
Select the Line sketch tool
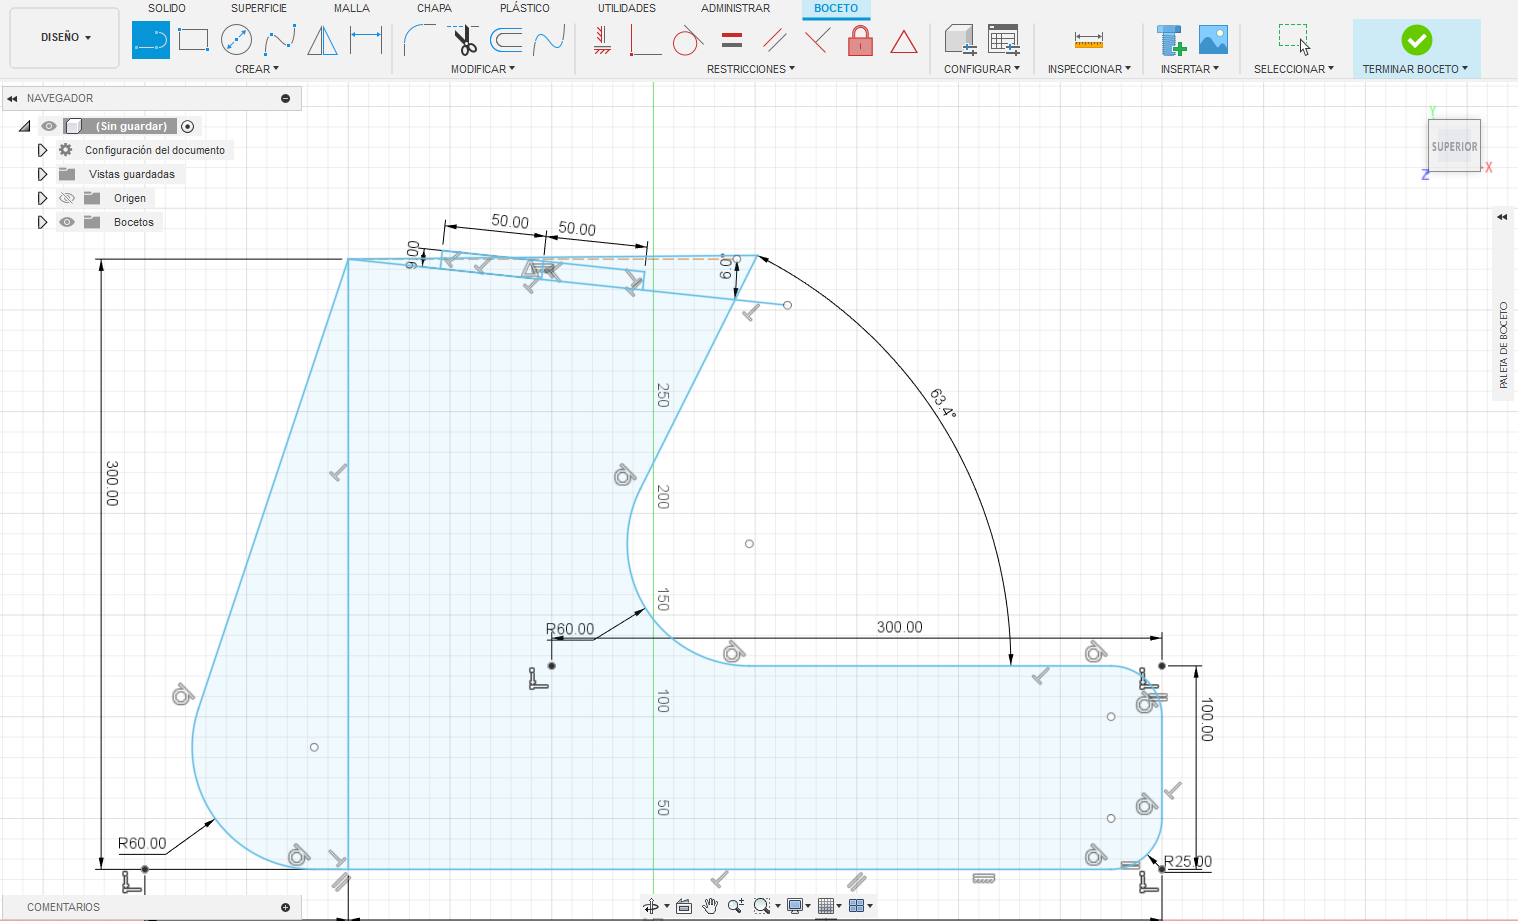pyautogui.click(x=151, y=40)
